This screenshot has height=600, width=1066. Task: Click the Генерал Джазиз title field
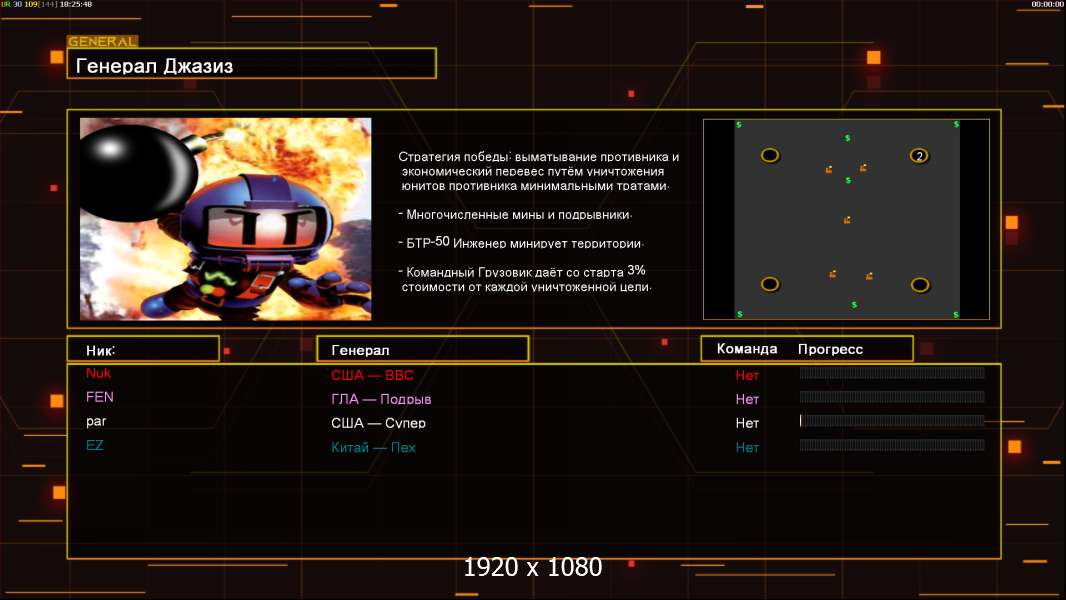251,64
